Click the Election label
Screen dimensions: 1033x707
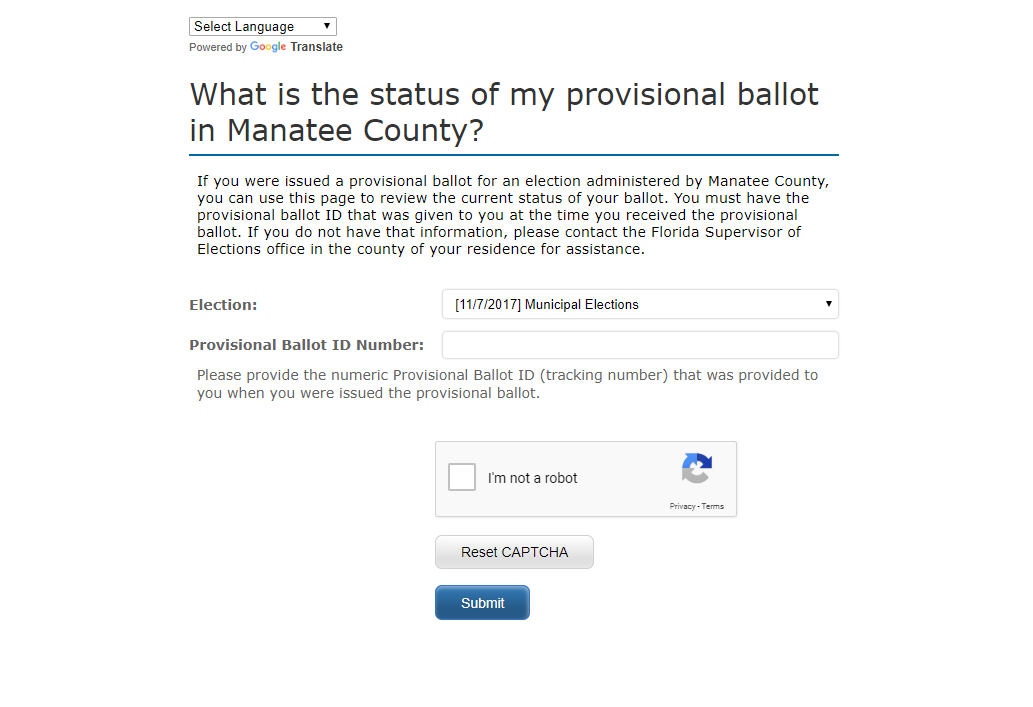[x=223, y=305]
